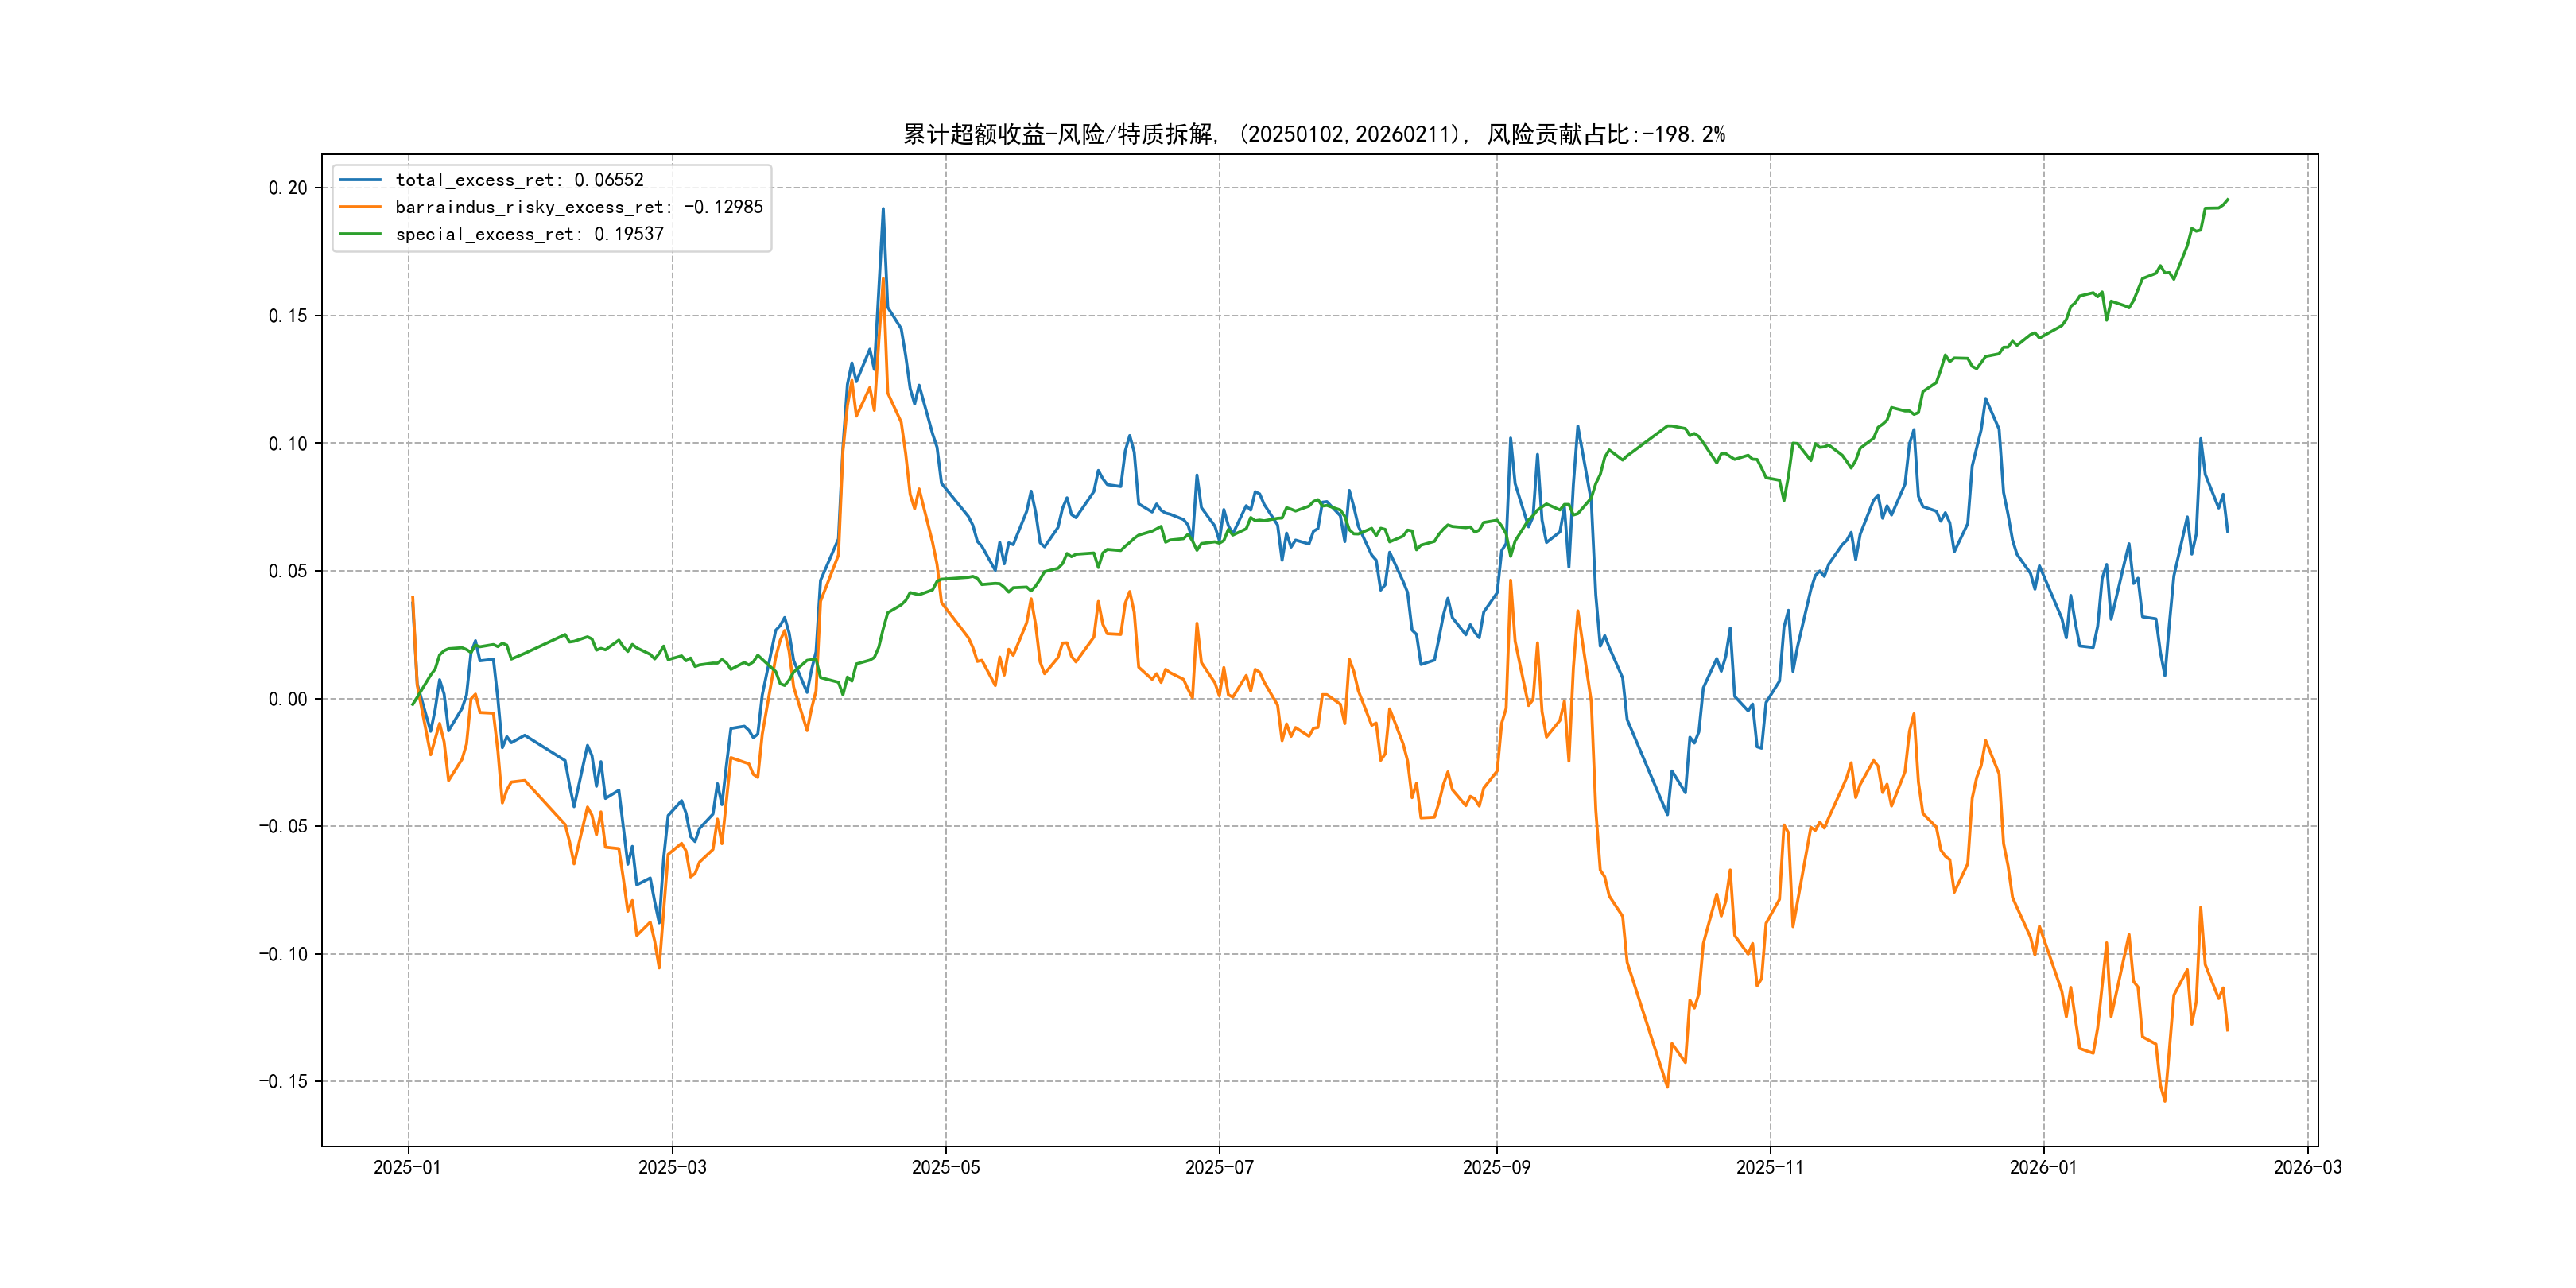Image resolution: width=2576 pixels, height=1288 pixels.
Task: Click the blue total_excess_ret legend line swatch
Action: (360, 180)
